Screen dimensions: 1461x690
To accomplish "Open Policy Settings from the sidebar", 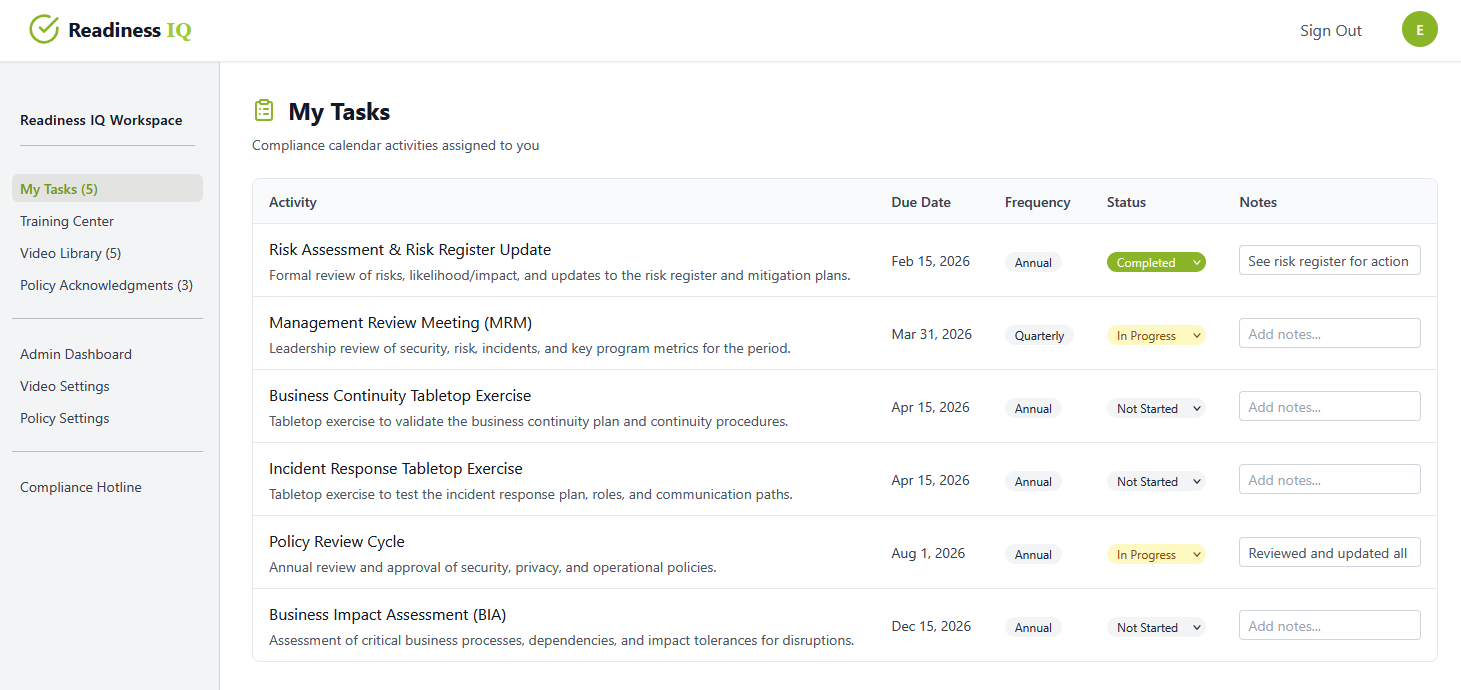I will [x=64, y=417].
